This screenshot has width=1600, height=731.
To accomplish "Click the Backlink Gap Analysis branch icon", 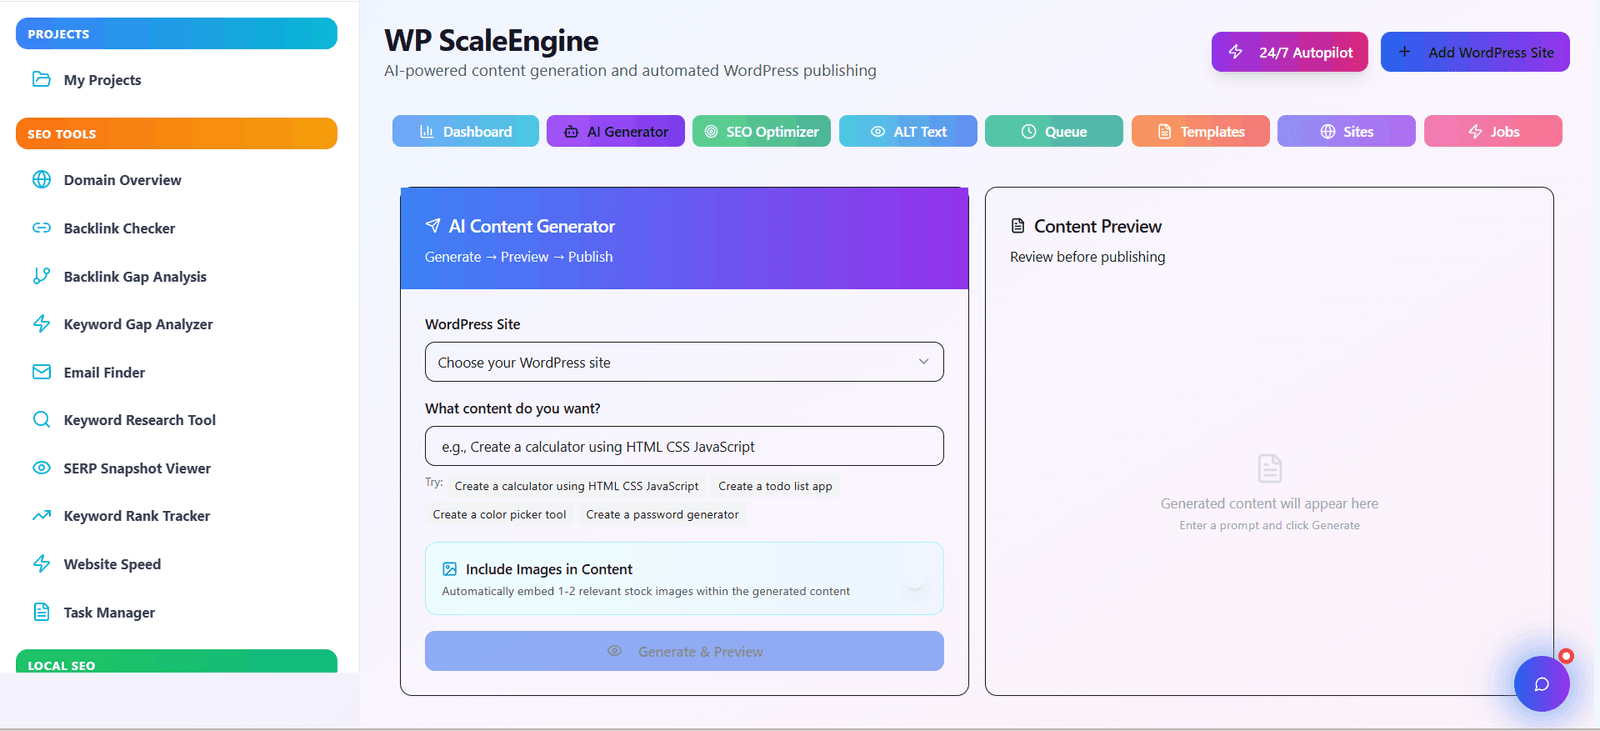I will [41, 275].
